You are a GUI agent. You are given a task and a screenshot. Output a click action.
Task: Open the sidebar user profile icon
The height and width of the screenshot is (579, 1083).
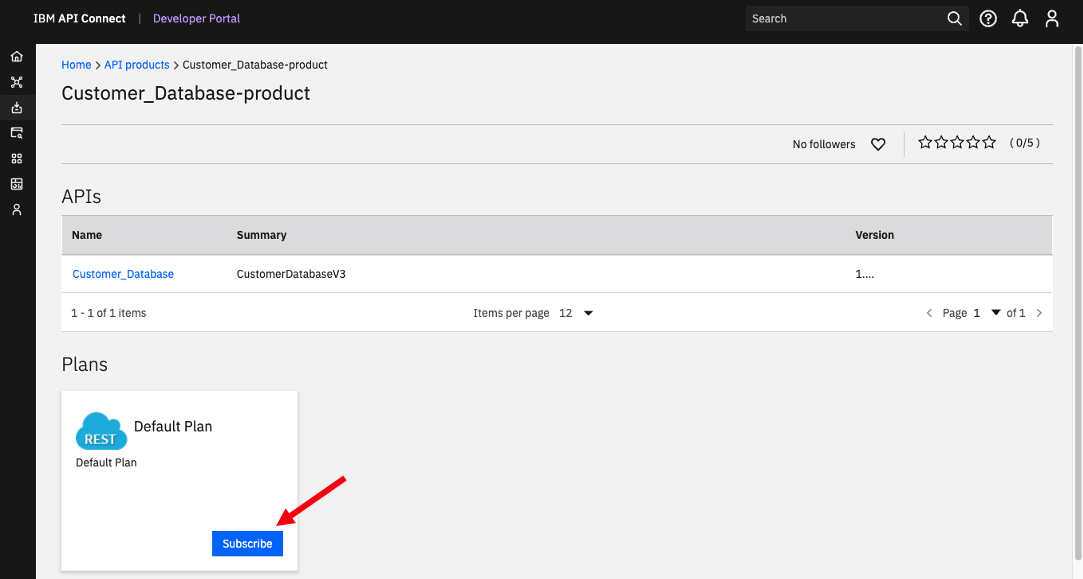click(17, 209)
